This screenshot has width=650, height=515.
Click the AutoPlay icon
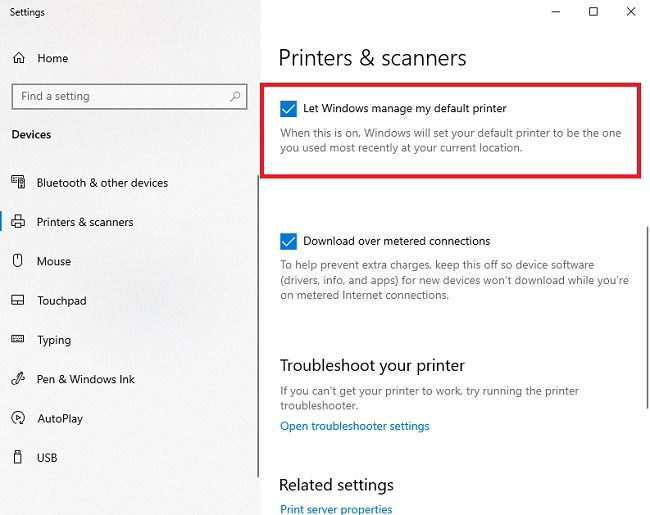18,418
